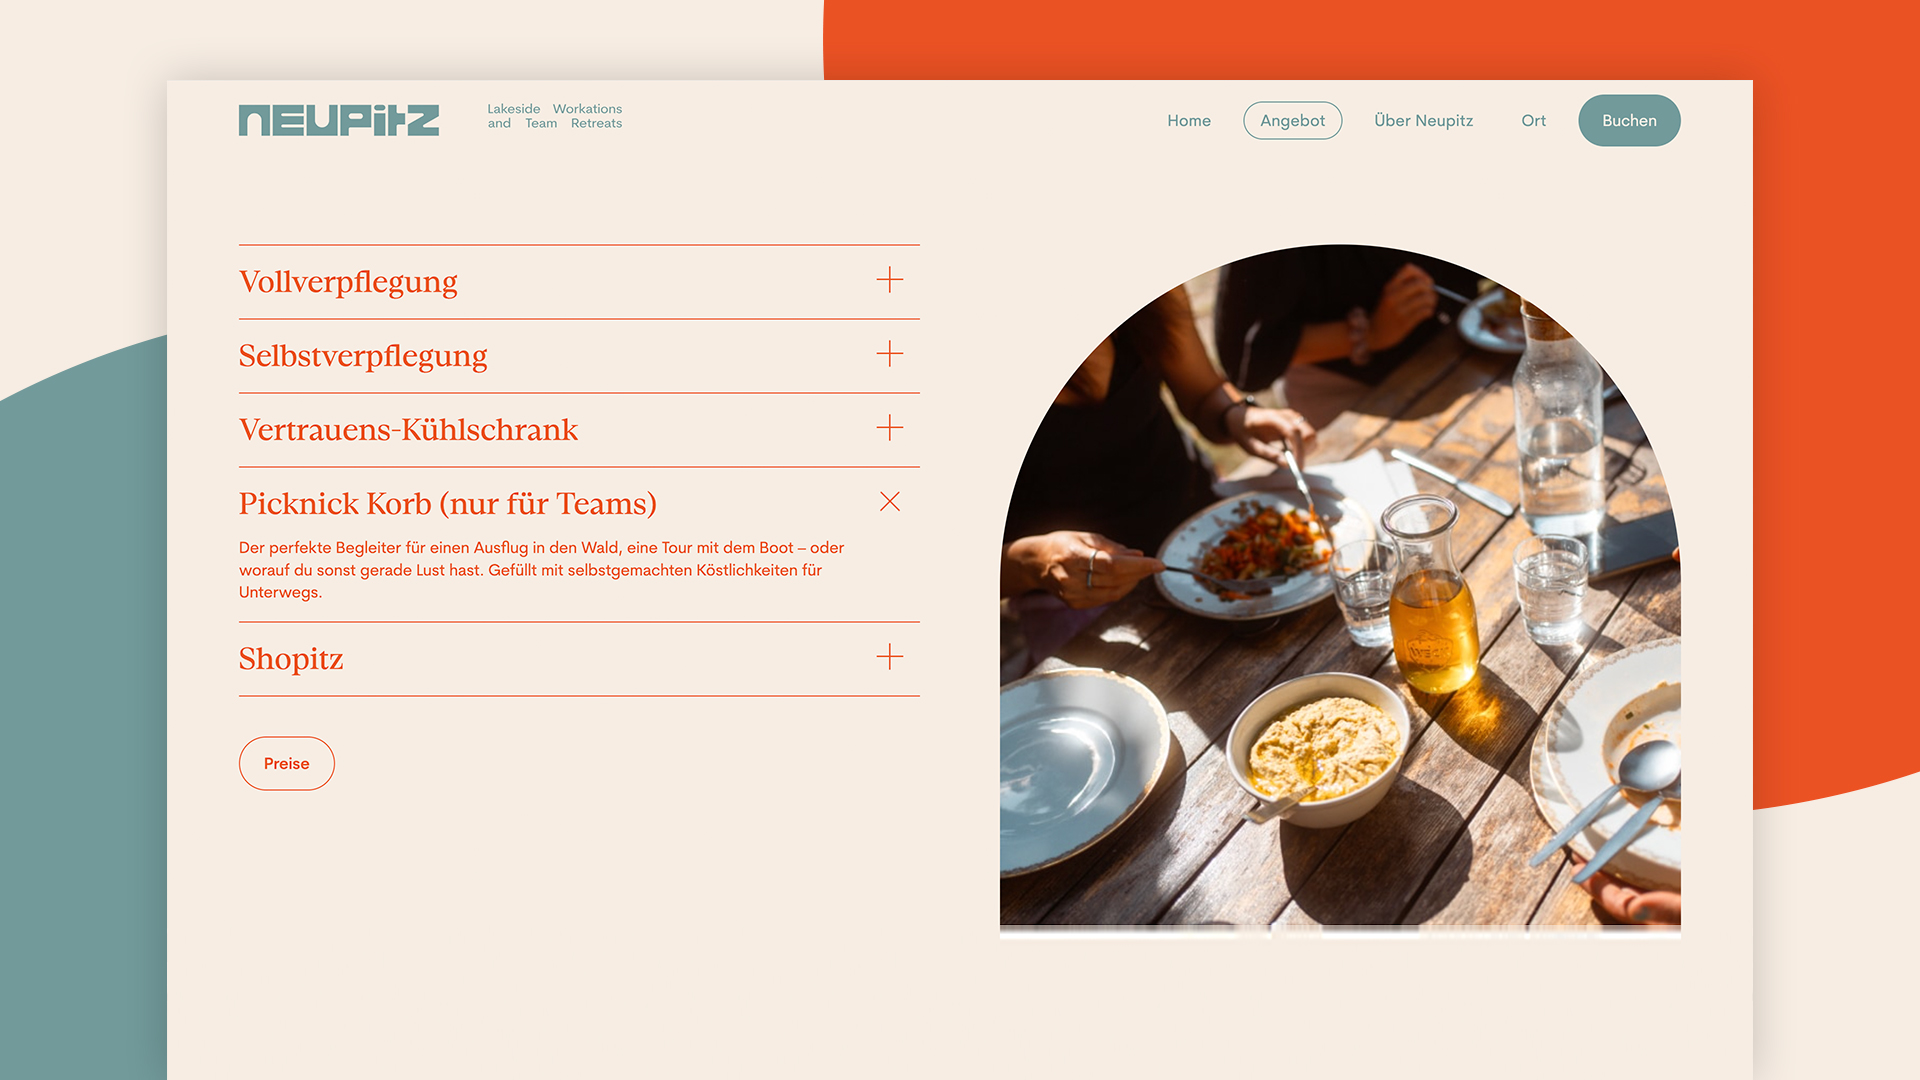The width and height of the screenshot is (1920, 1080).
Task: Click the plus icon next to Shopitz
Action: tap(889, 657)
